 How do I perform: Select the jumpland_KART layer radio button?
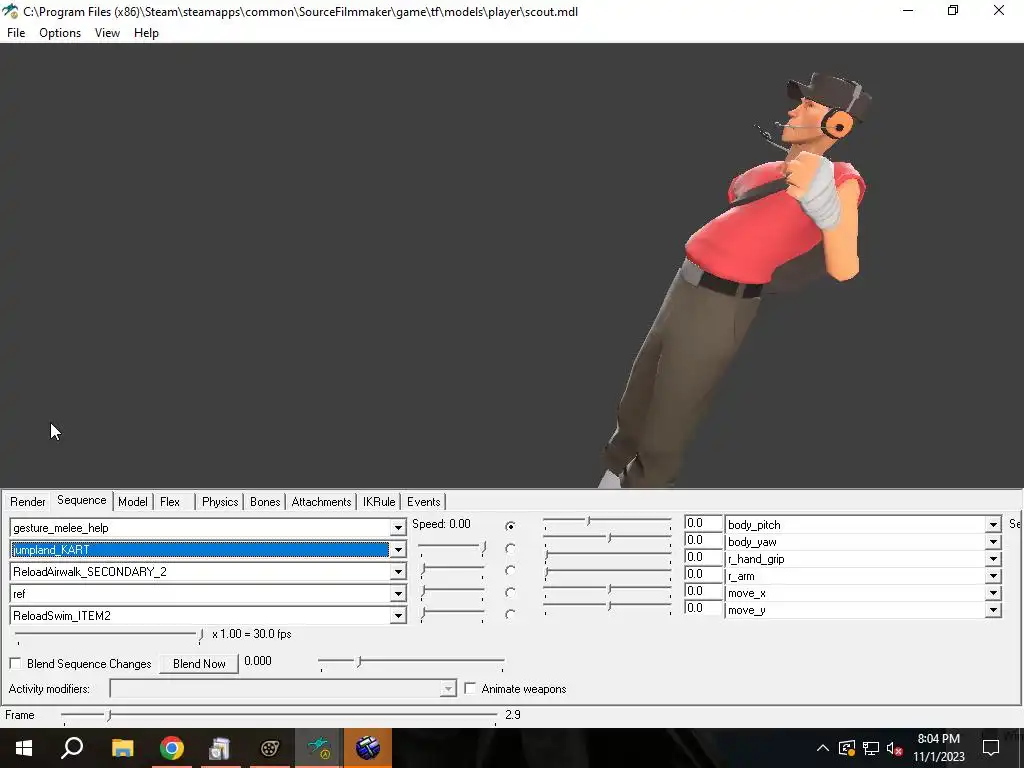coord(510,549)
